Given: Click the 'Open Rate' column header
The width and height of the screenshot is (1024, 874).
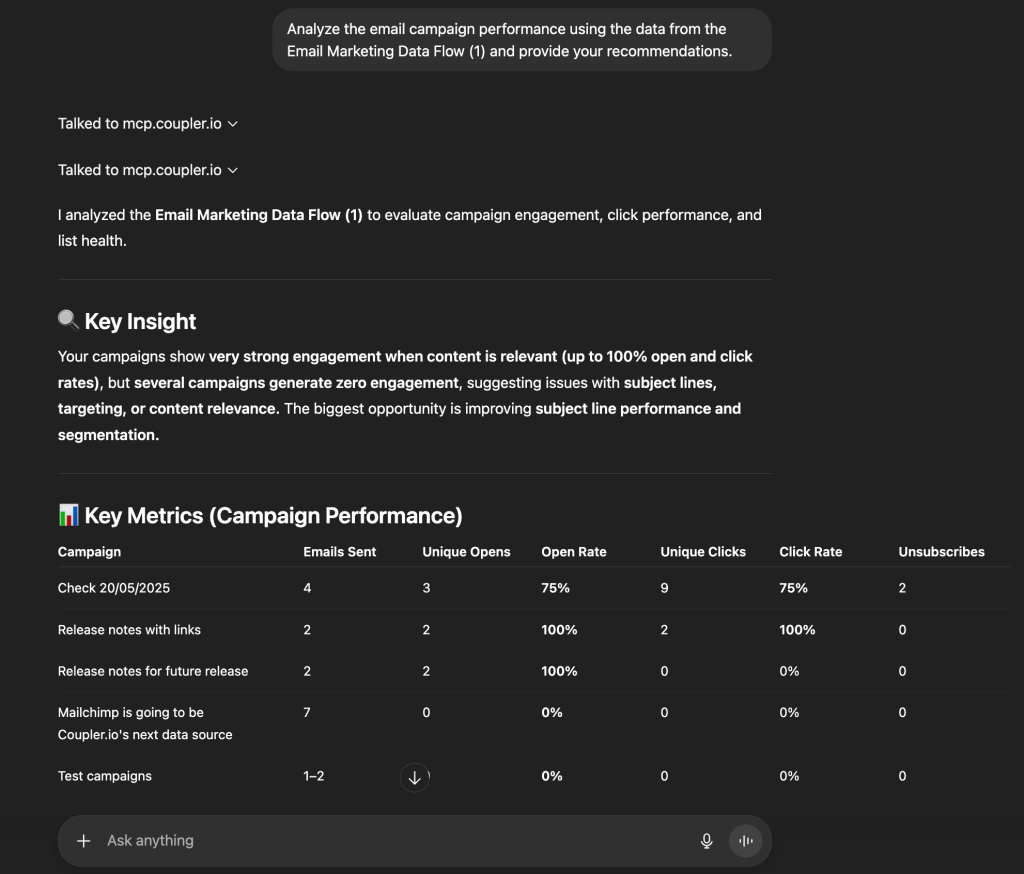Looking at the screenshot, I should [x=573, y=552].
